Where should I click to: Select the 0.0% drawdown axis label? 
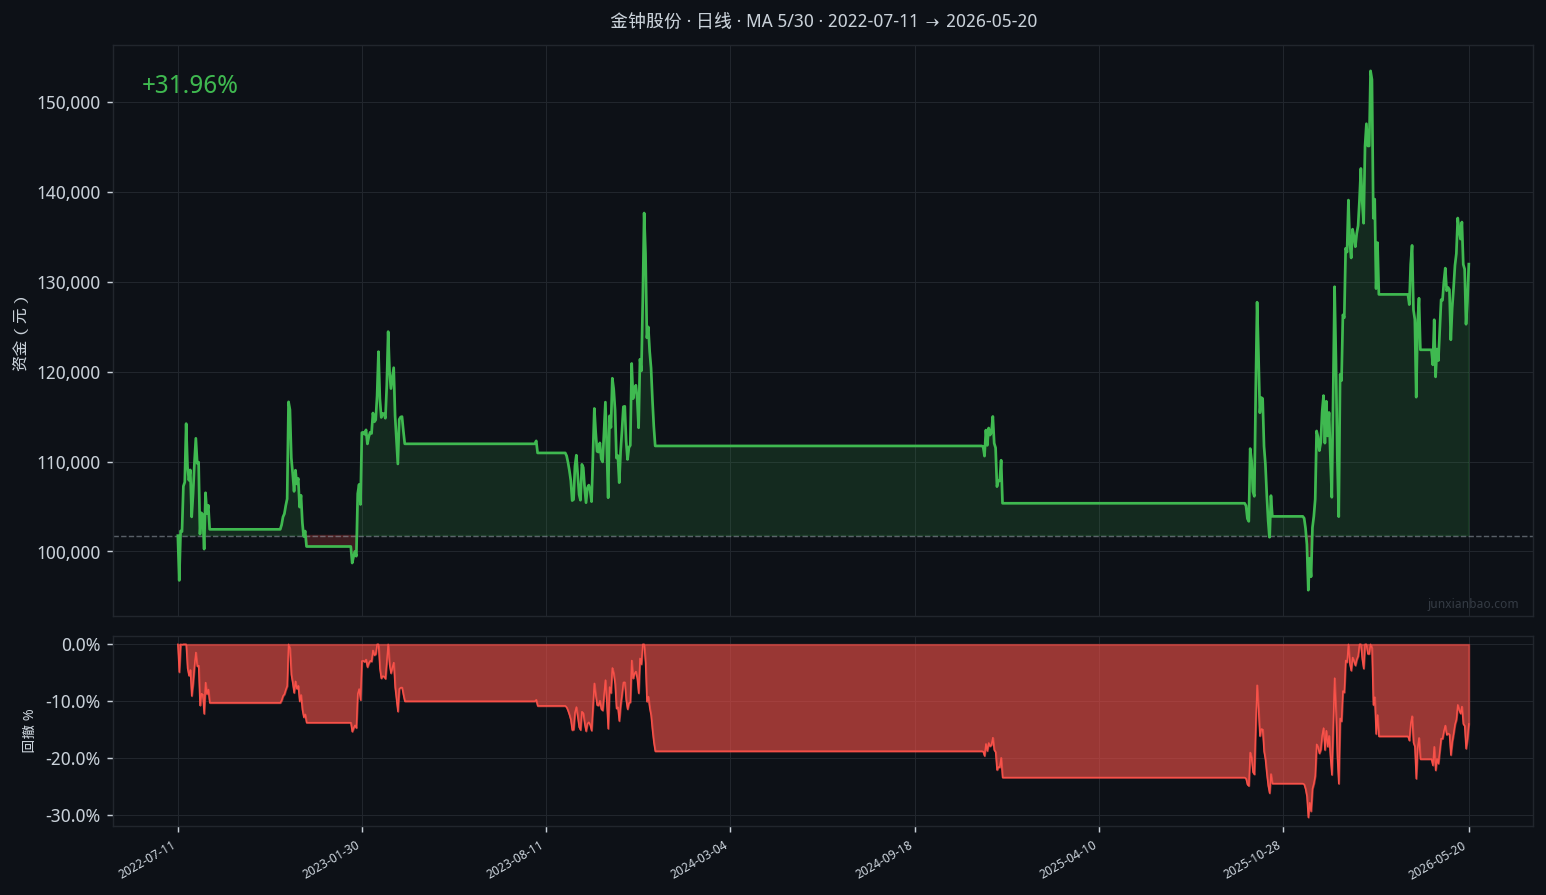[81, 645]
